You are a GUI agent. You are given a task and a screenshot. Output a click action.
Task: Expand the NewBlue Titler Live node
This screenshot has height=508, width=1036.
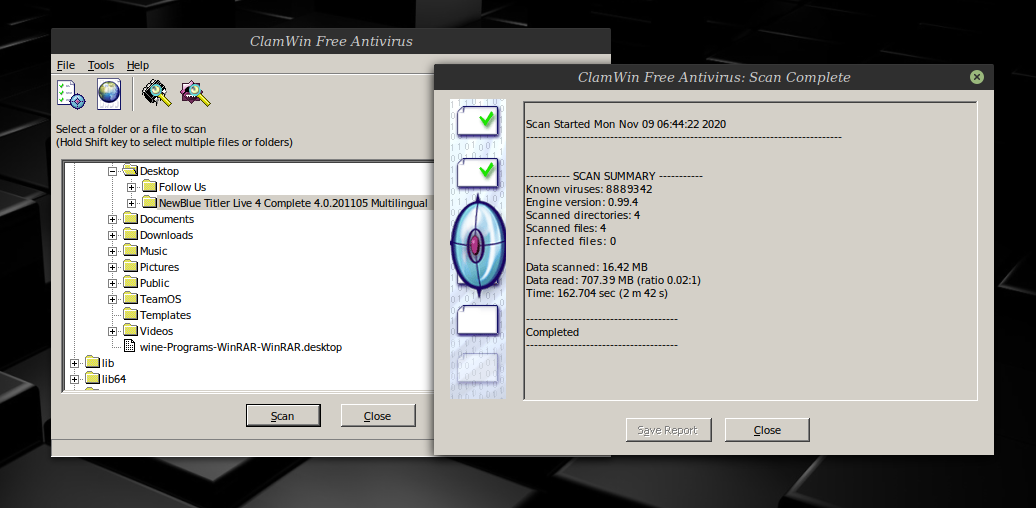click(x=131, y=203)
